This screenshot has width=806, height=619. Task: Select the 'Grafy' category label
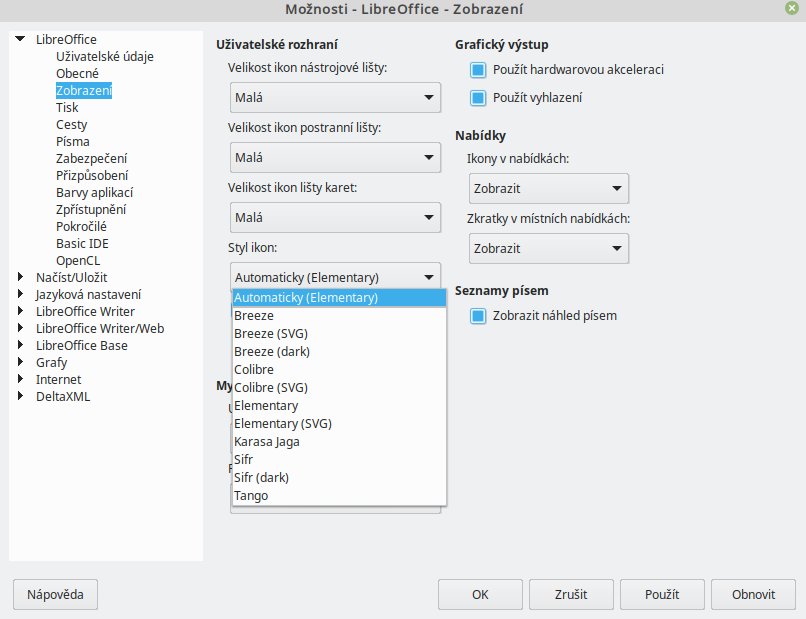51,362
